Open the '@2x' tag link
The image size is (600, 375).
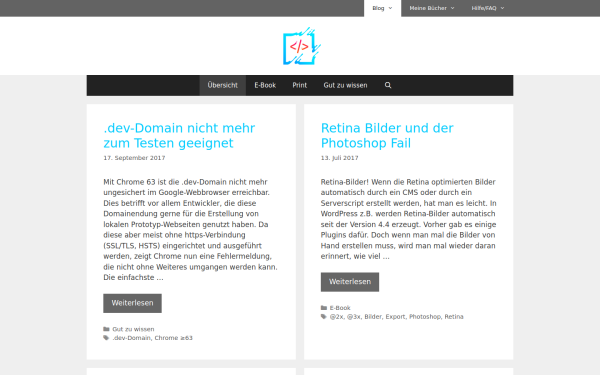coord(336,316)
